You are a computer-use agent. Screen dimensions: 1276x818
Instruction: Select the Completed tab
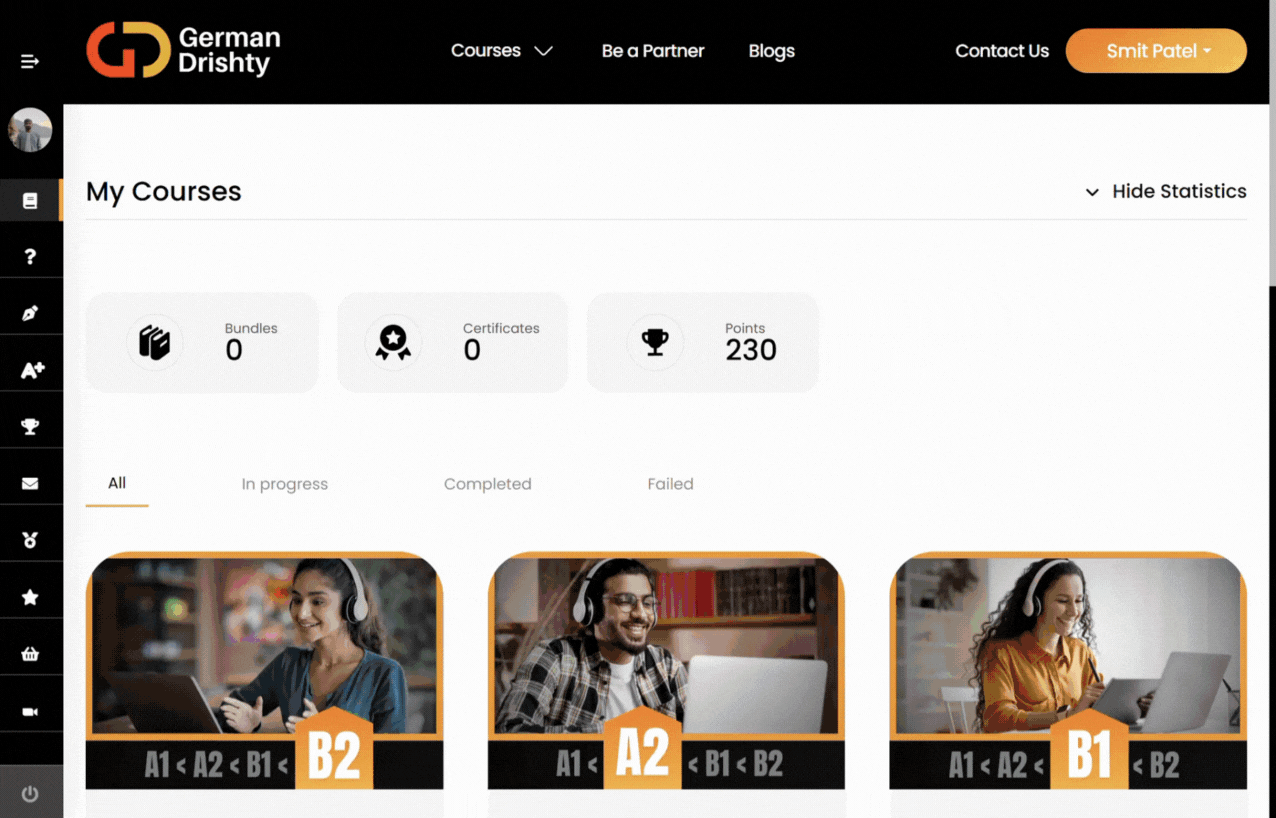click(x=487, y=484)
